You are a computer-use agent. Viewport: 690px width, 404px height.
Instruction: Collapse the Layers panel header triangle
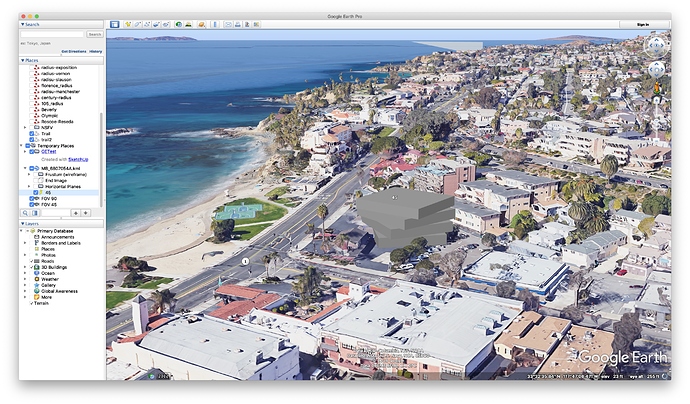tap(22, 224)
